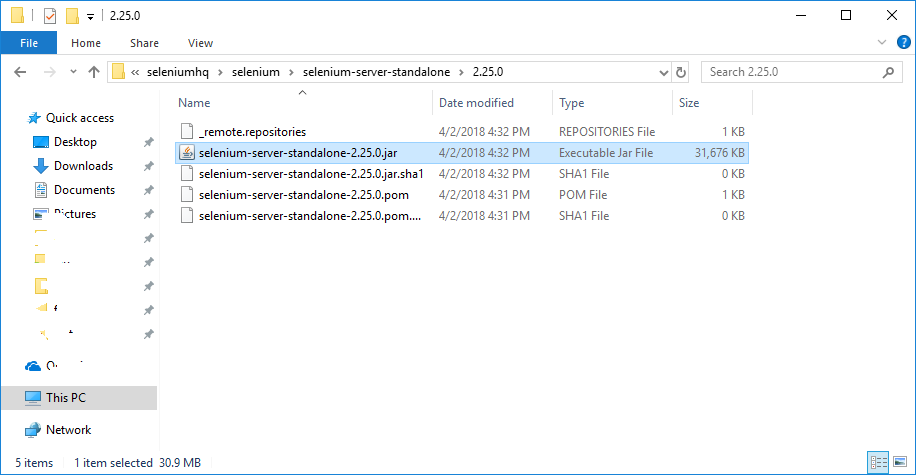Viewport: 916px width, 475px height.
Task: Switch to the Home ribbon tab
Action: pos(86,43)
